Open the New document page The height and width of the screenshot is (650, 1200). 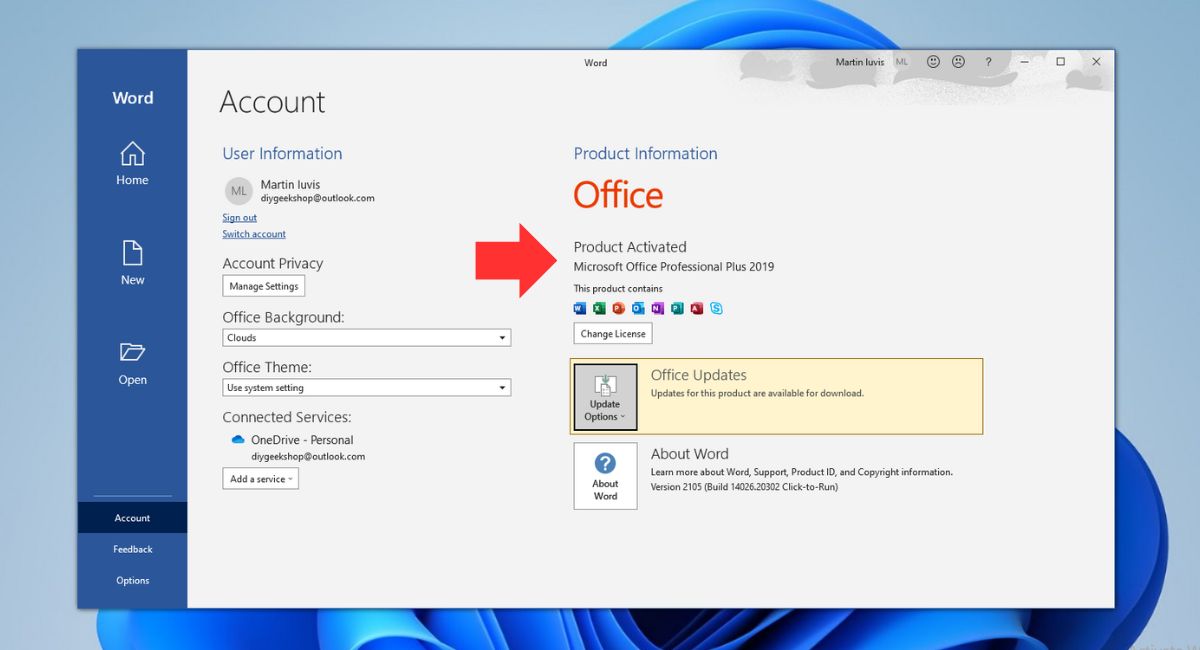(132, 253)
